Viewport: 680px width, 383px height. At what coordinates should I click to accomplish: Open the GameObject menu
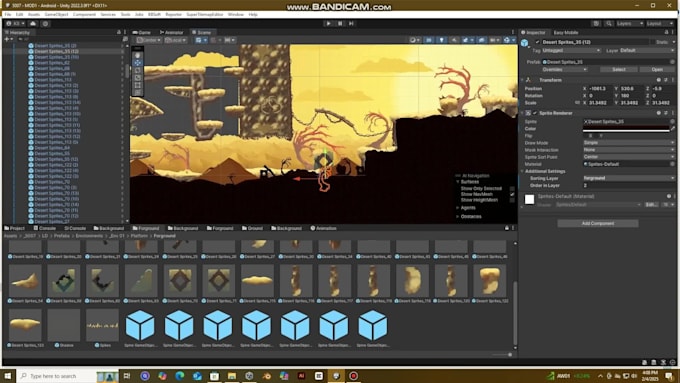click(56, 14)
